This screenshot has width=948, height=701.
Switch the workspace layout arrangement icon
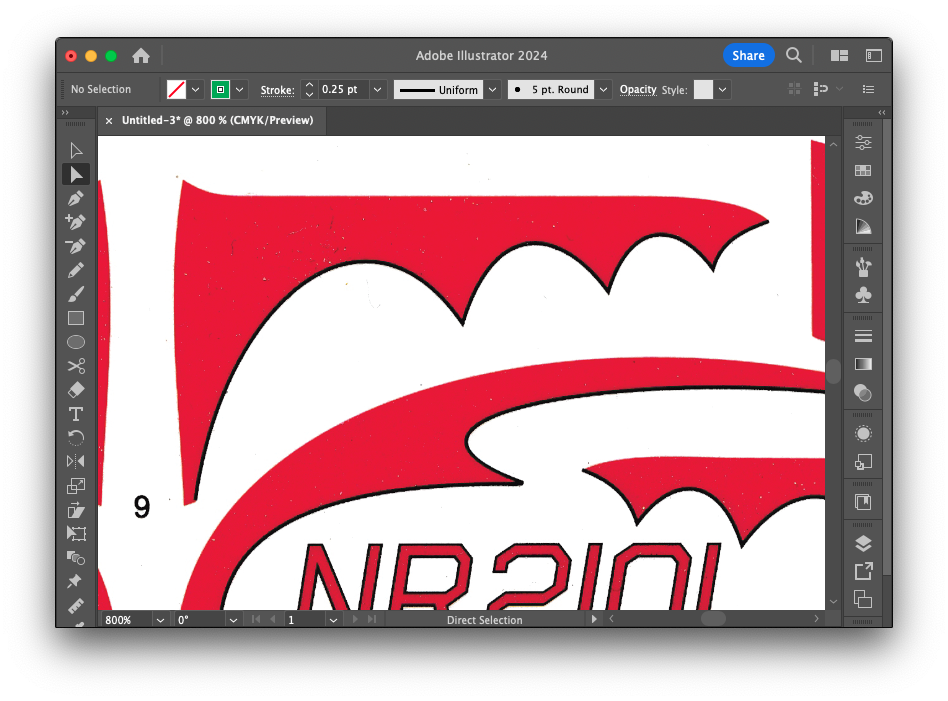tap(839, 56)
